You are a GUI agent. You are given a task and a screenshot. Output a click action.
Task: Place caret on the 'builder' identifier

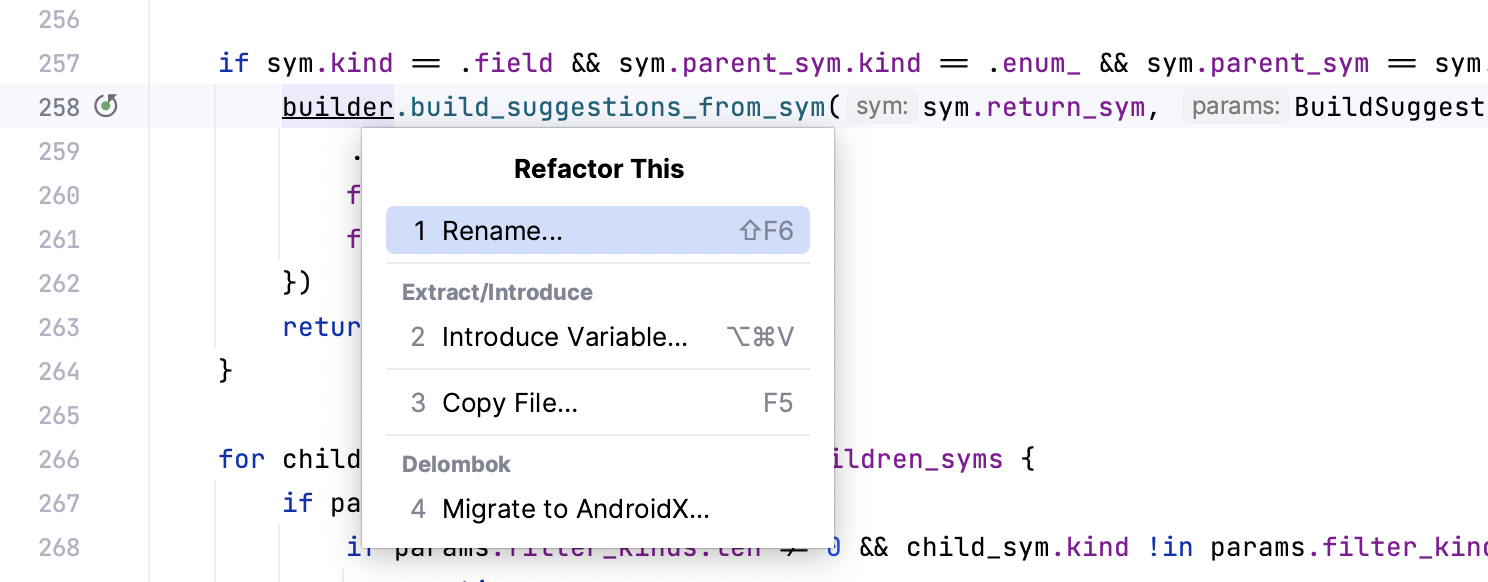pos(337,106)
